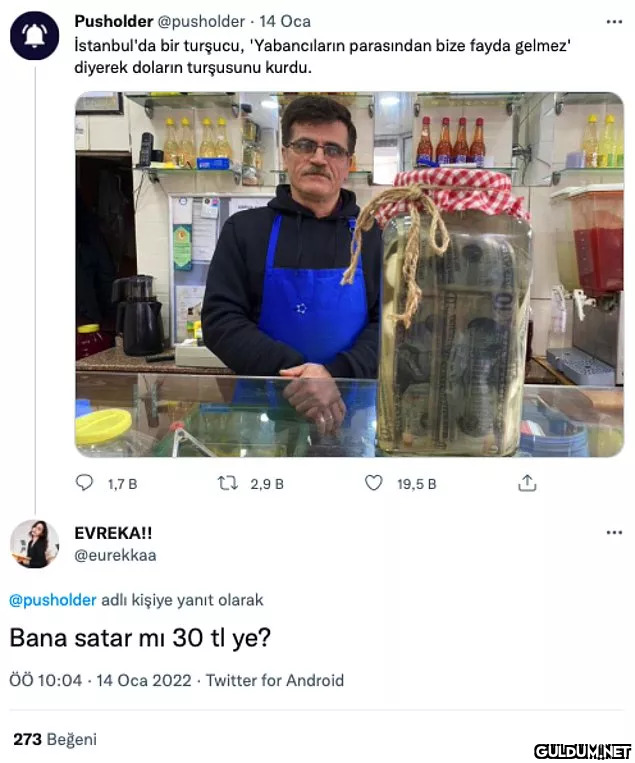Click the share upload icon
Viewport: 635px width, 763px height.
point(527,483)
